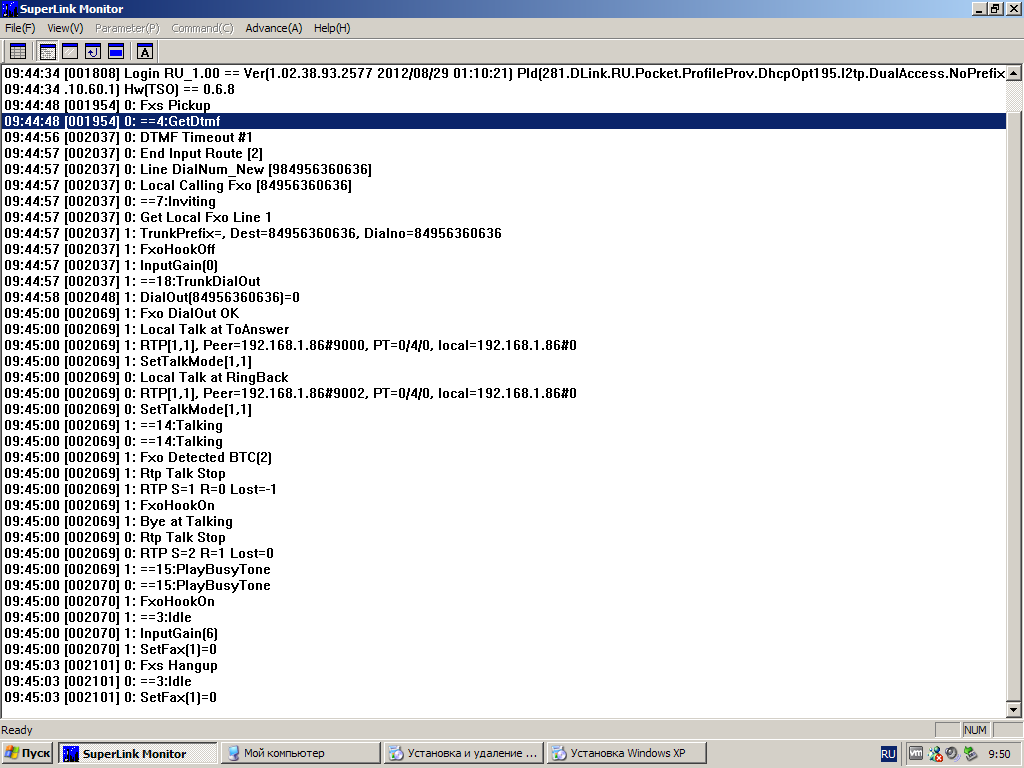The height and width of the screenshot is (768, 1024).
Task: Click the Safely Remove Hardware tray icon
Action: (970, 753)
